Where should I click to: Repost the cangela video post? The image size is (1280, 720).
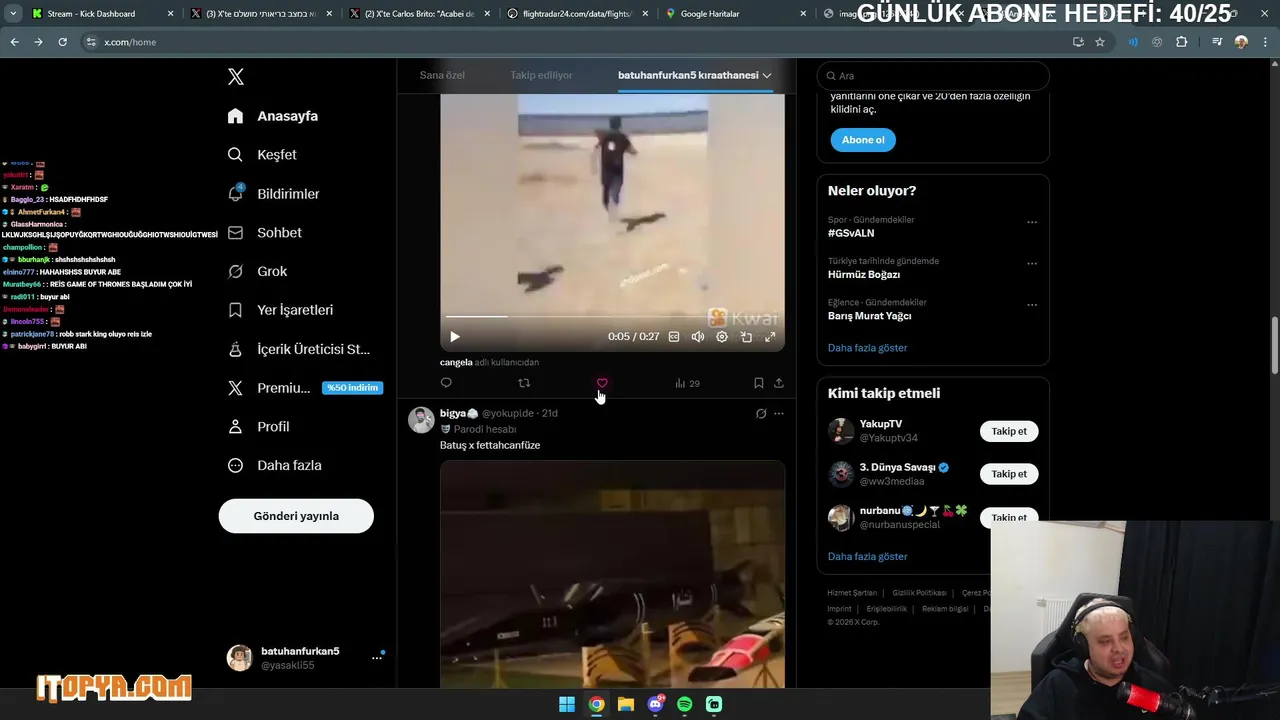524,383
